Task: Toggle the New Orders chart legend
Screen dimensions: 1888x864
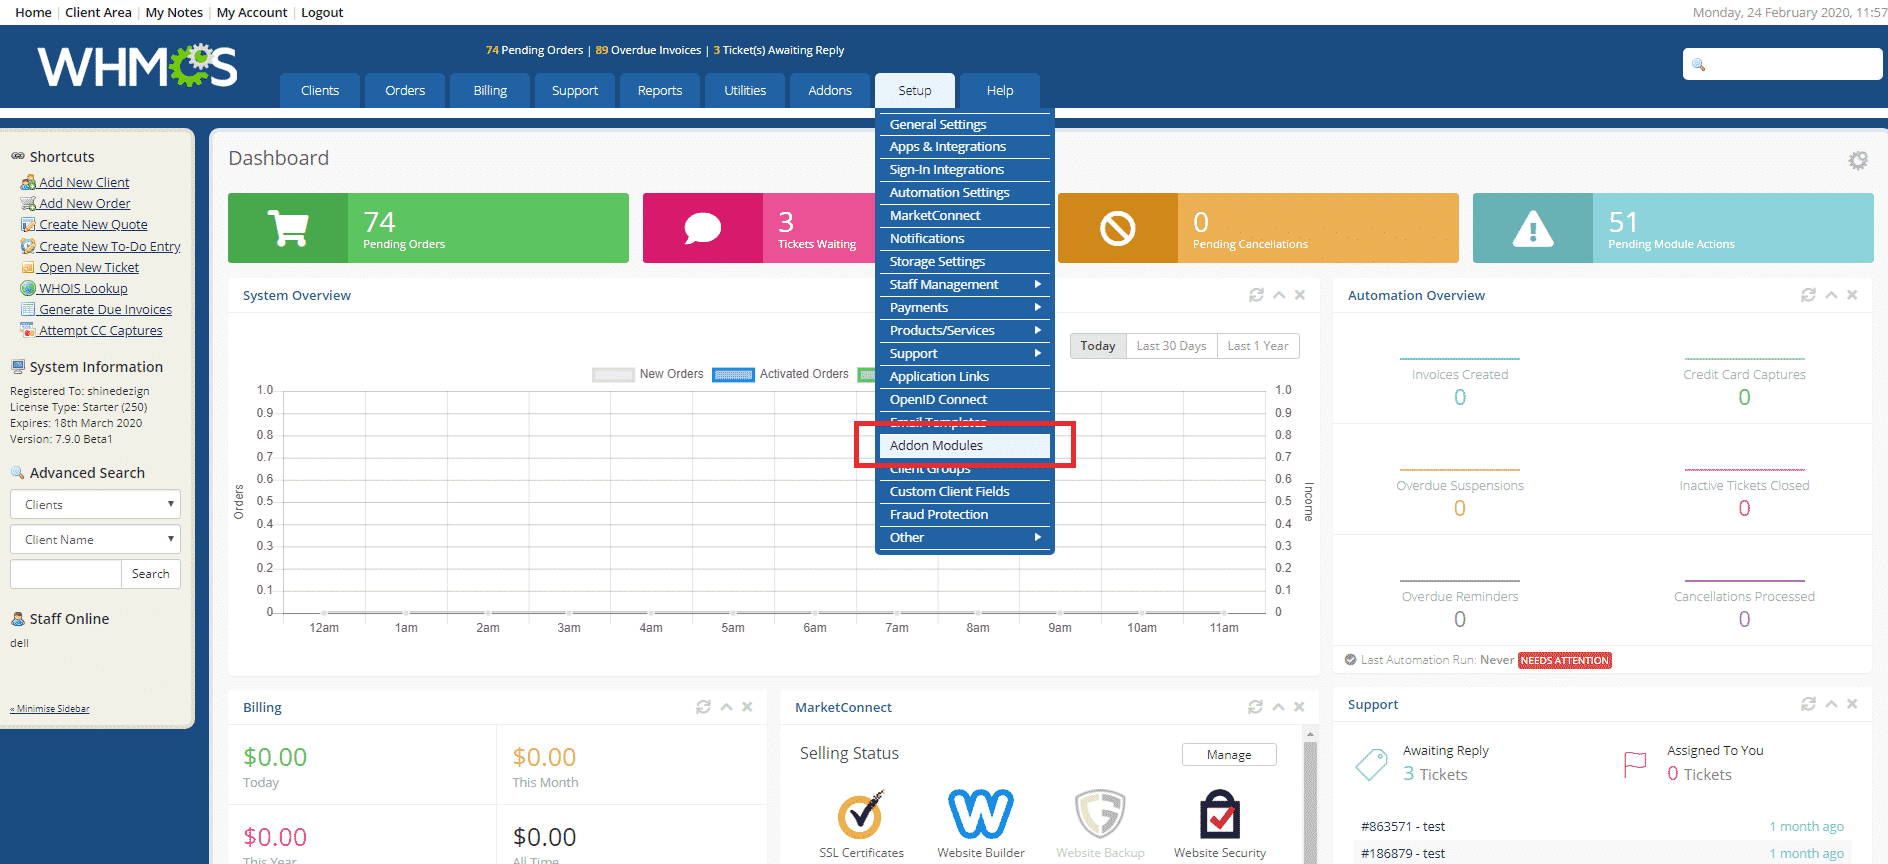Action: pos(613,375)
